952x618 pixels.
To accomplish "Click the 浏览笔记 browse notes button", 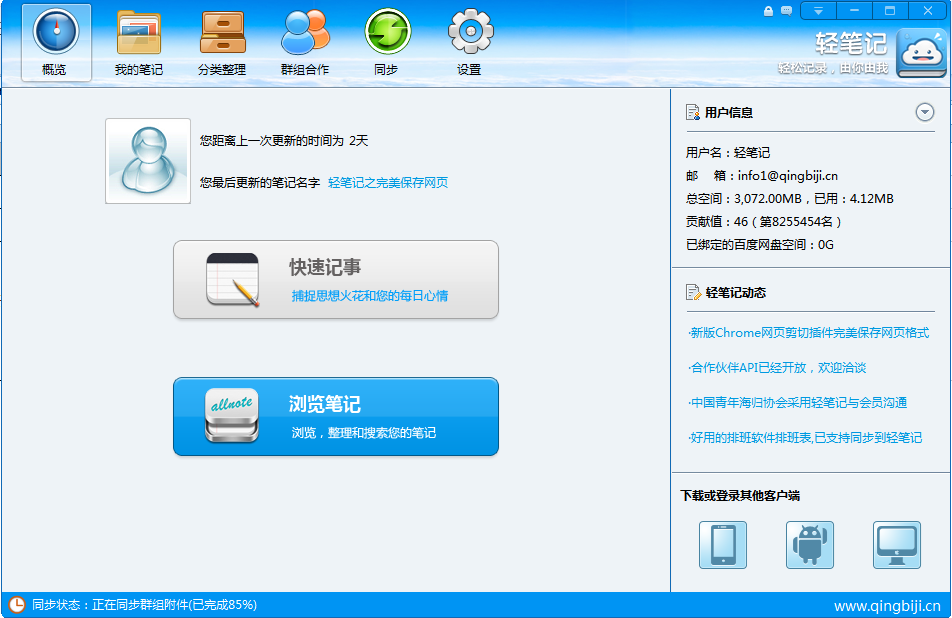I will [x=336, y=416].
